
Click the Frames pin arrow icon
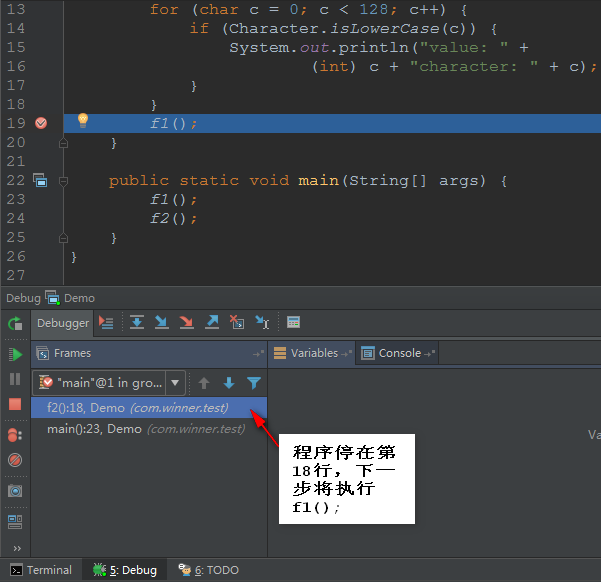259,353
